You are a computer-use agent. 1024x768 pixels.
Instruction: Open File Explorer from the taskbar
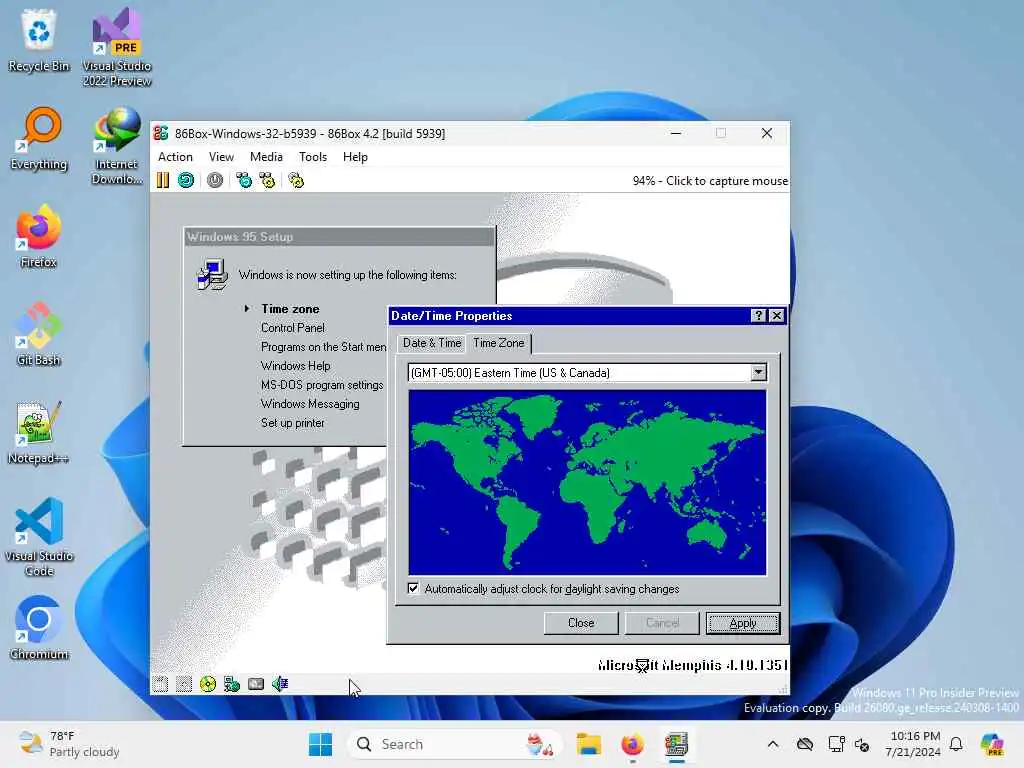pos(588,744)
